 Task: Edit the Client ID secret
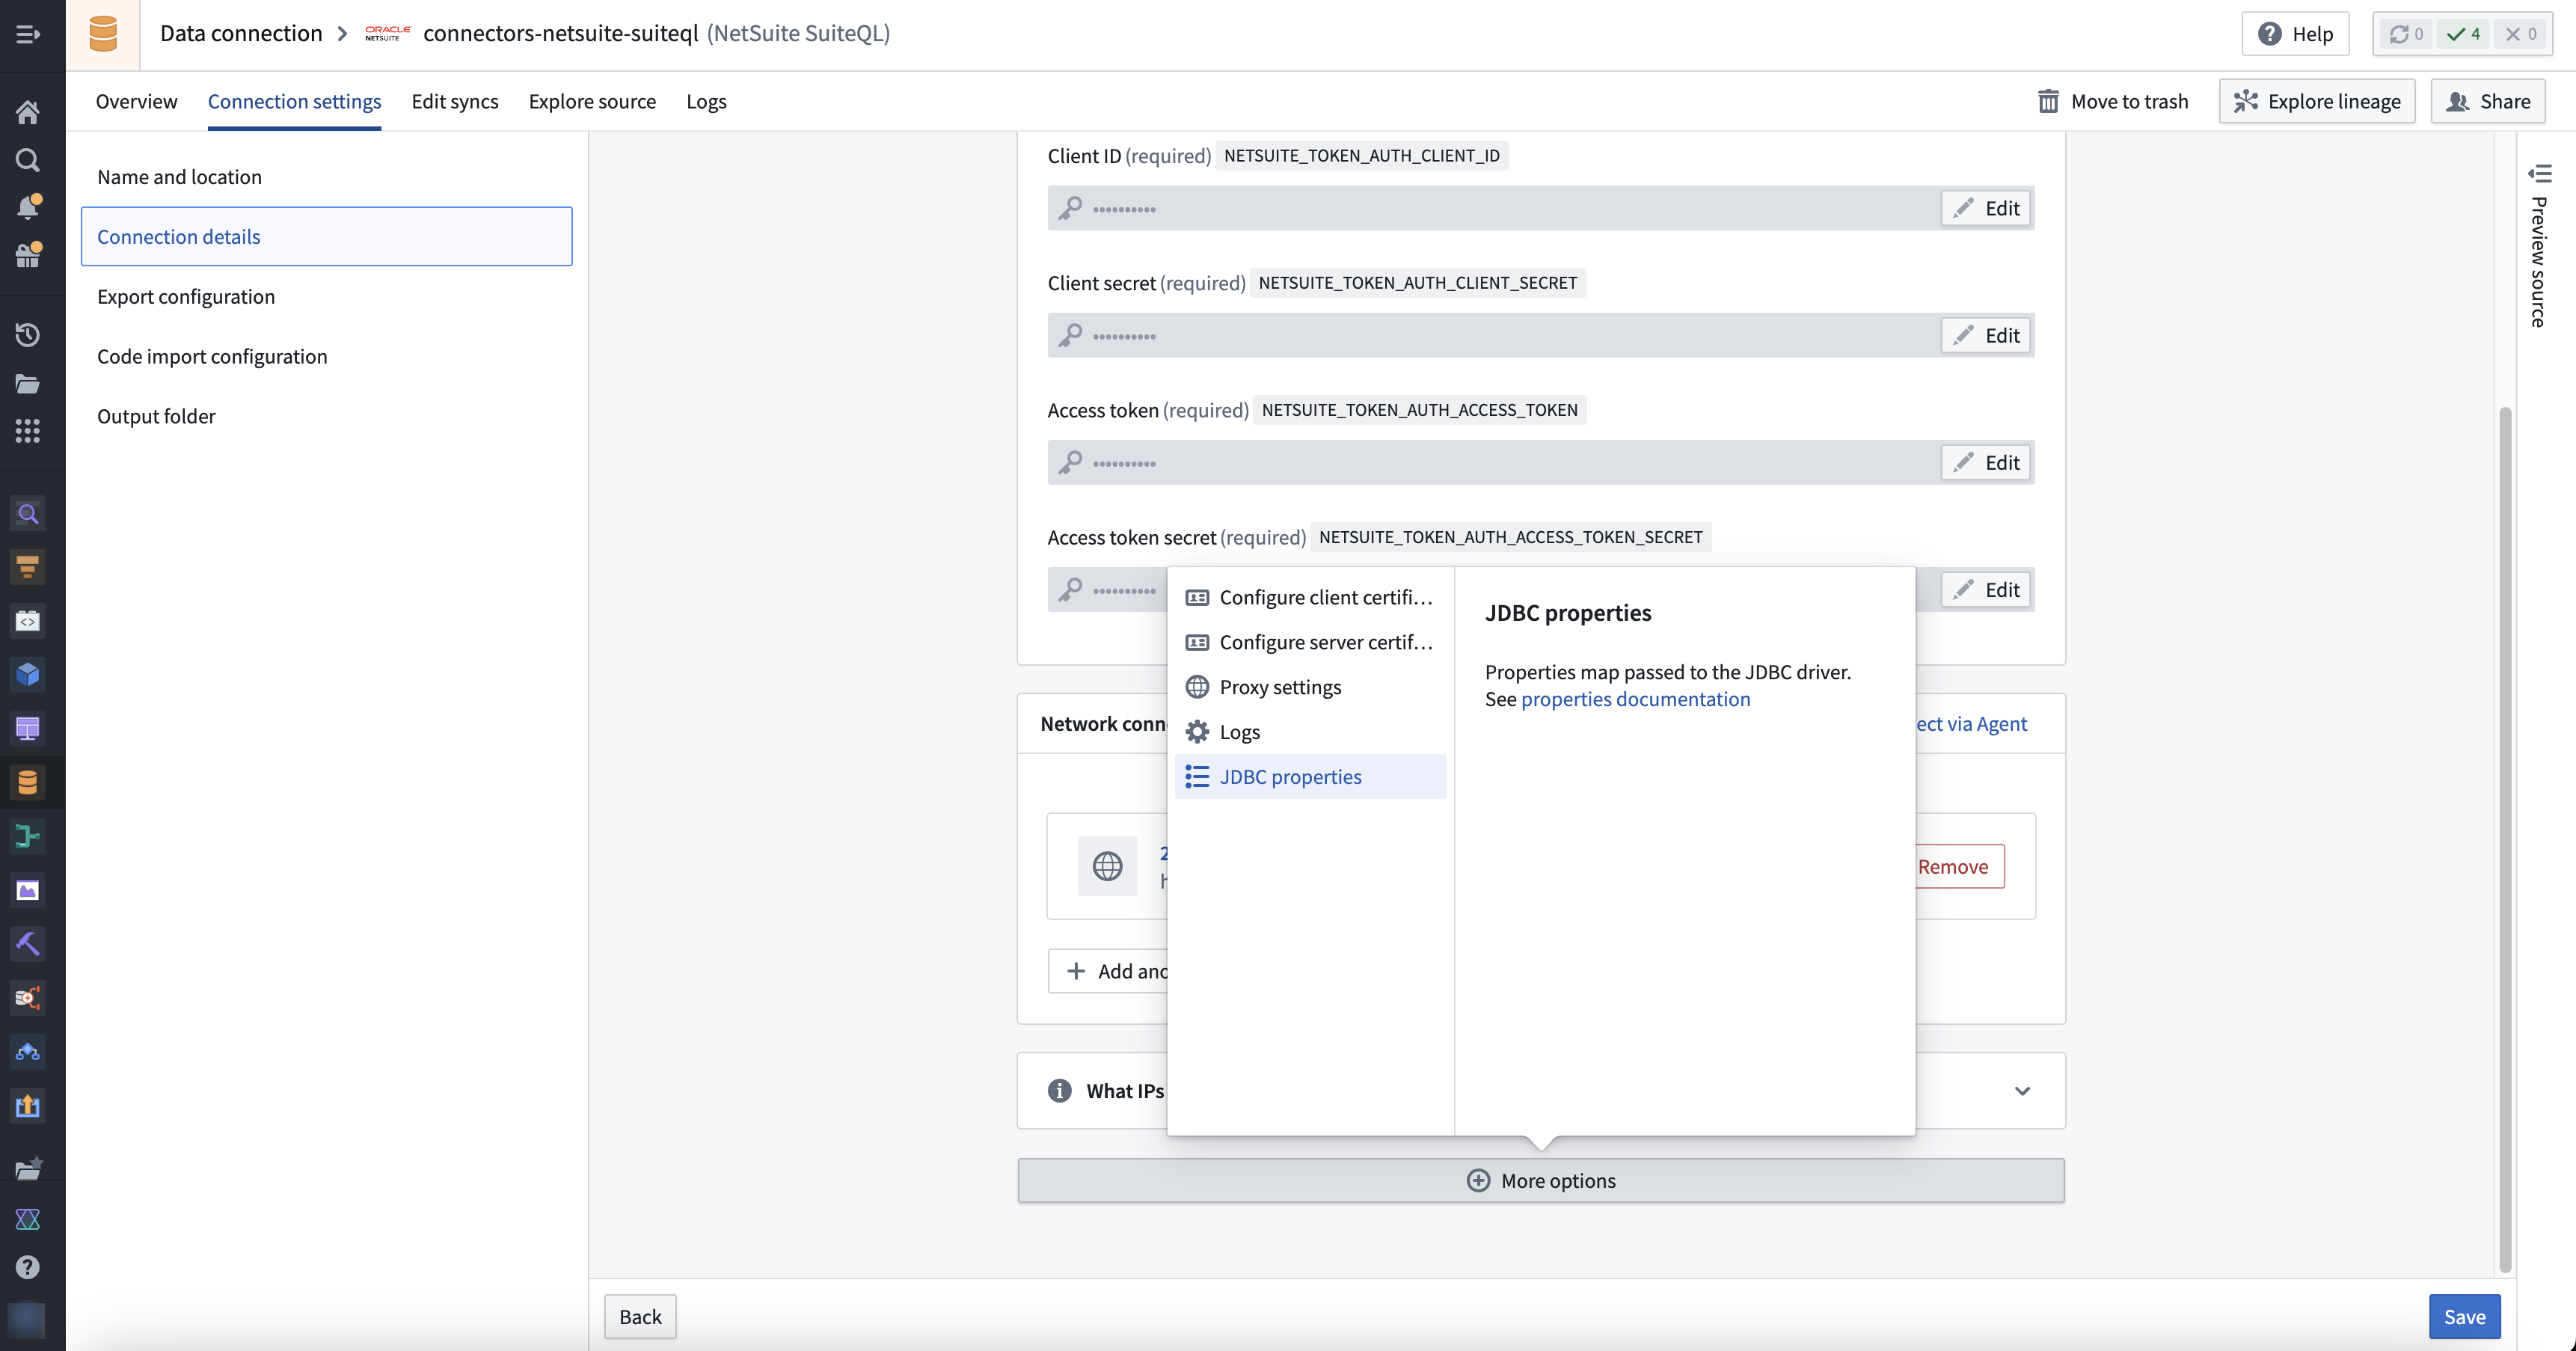click(x=1985, y=208)
